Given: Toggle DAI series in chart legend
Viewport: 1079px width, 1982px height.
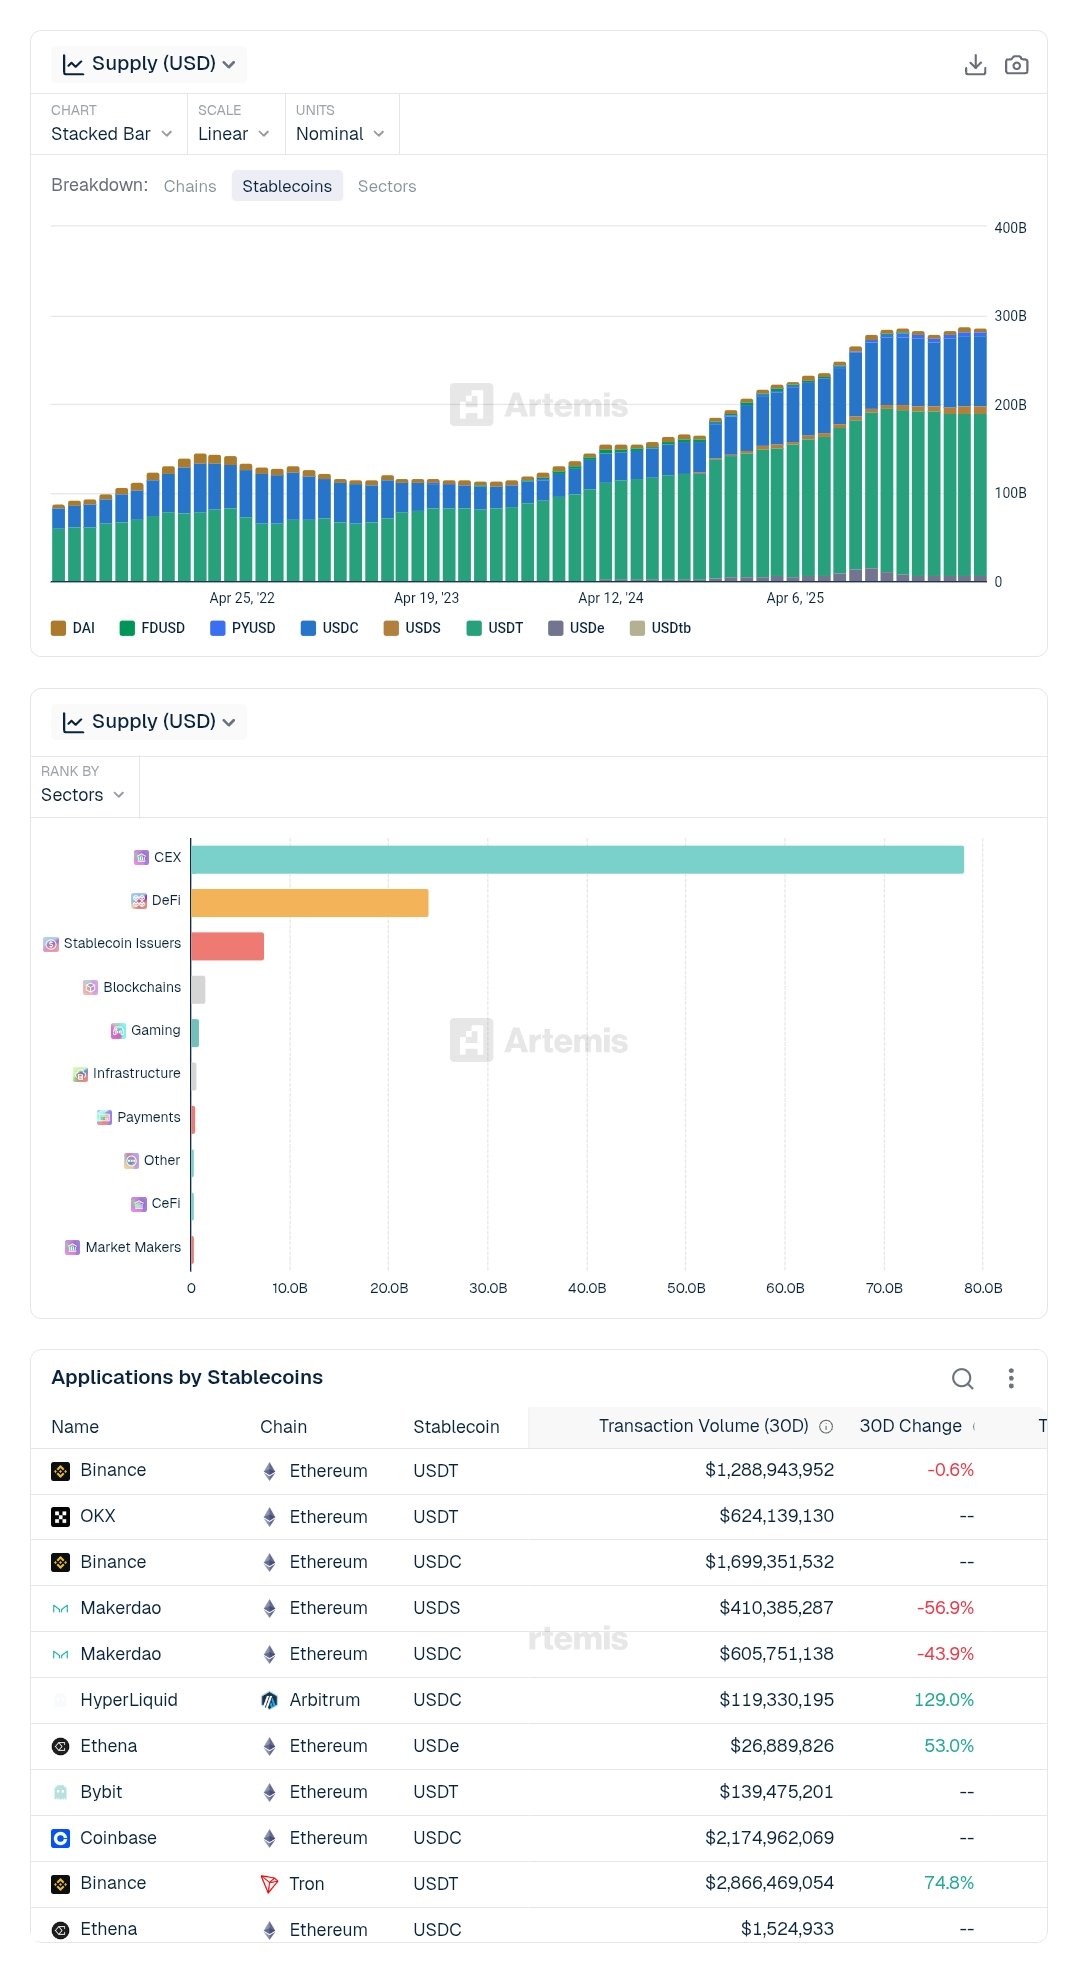Looking at the screenshot, I should [73, 628].
